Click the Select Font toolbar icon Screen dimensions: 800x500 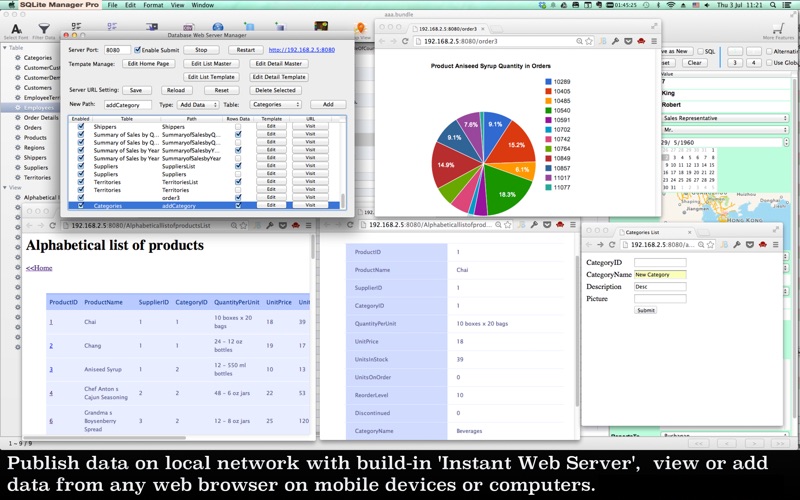(x=16, y=29)
